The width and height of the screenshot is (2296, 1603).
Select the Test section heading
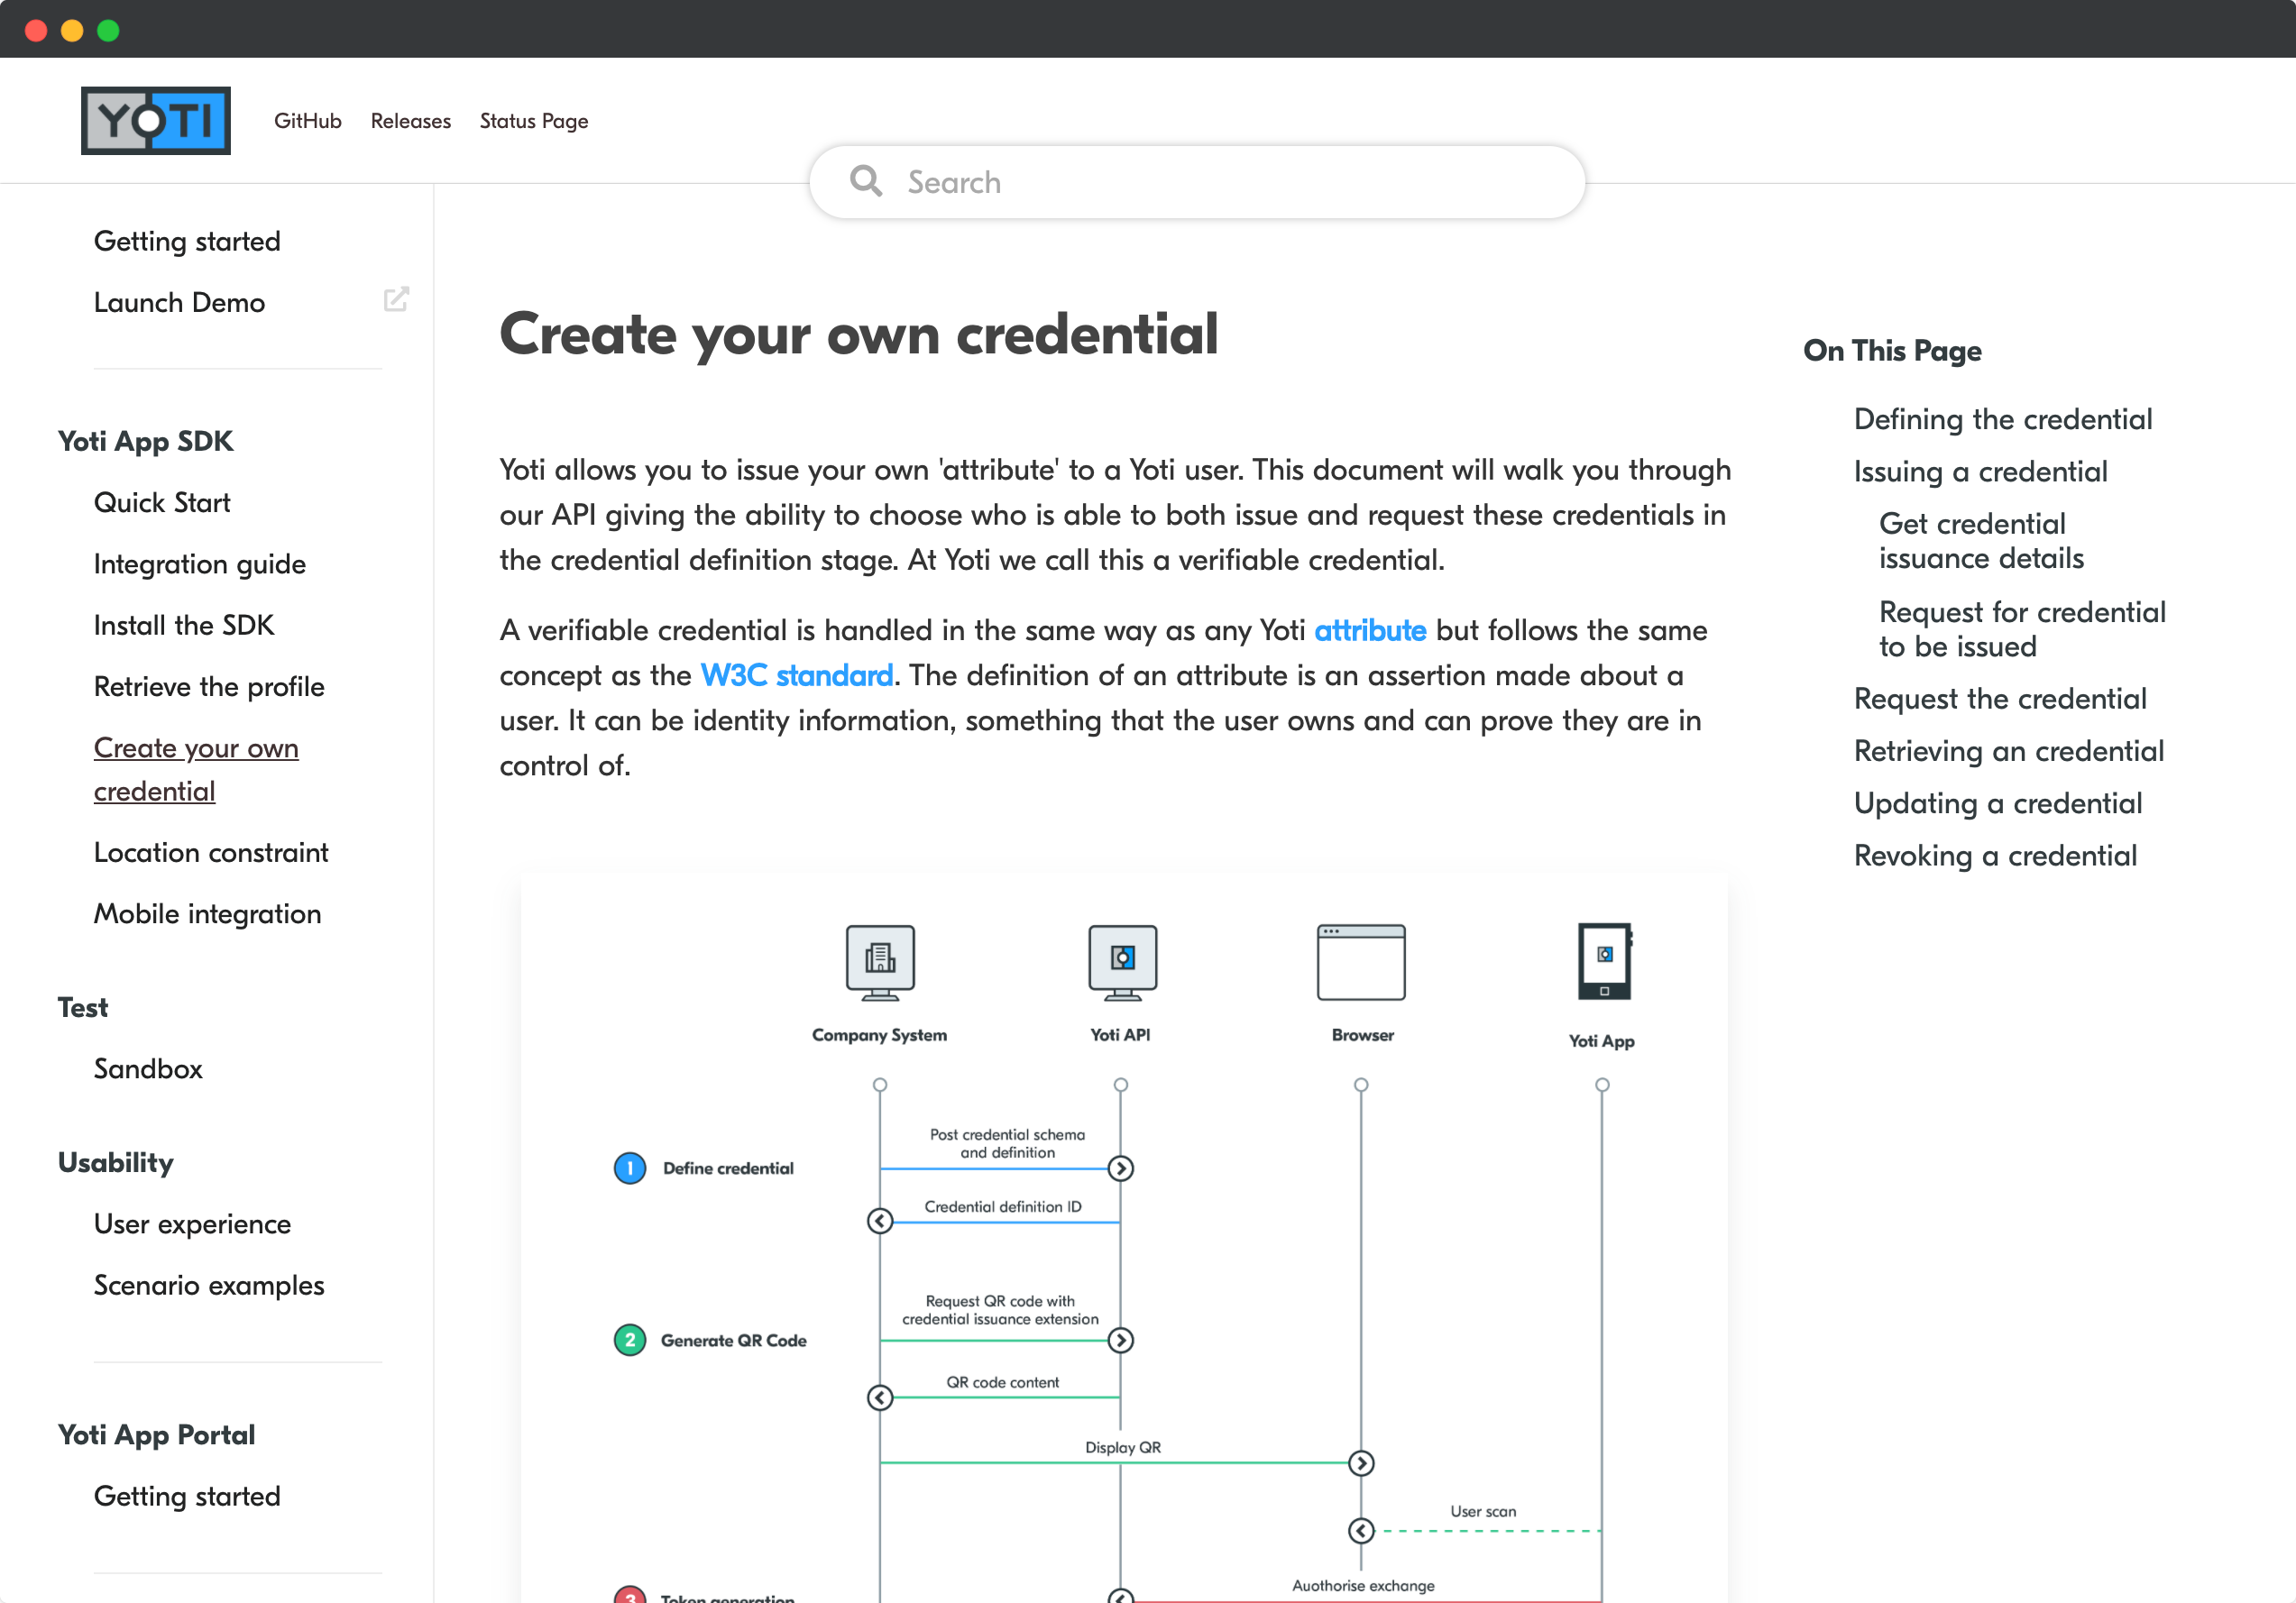click(83, 1007)
